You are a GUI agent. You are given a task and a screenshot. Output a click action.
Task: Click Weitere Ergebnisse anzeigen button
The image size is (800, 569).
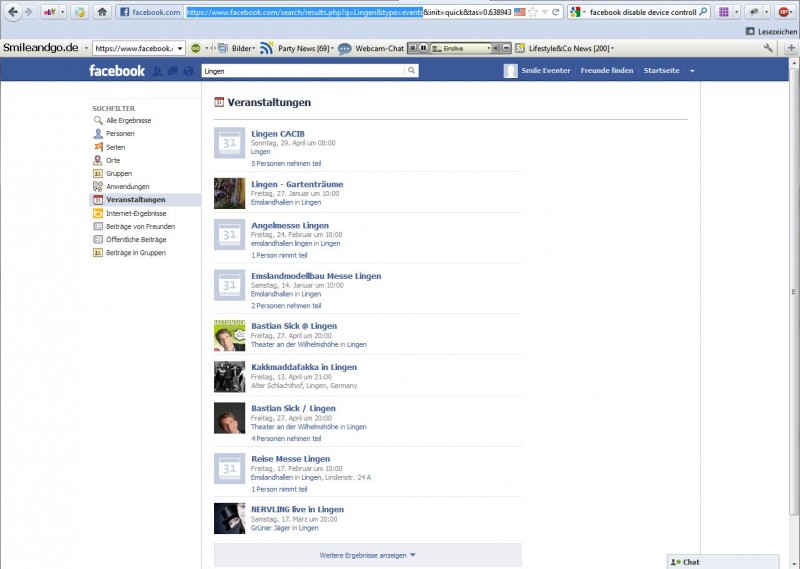[368, 555]
